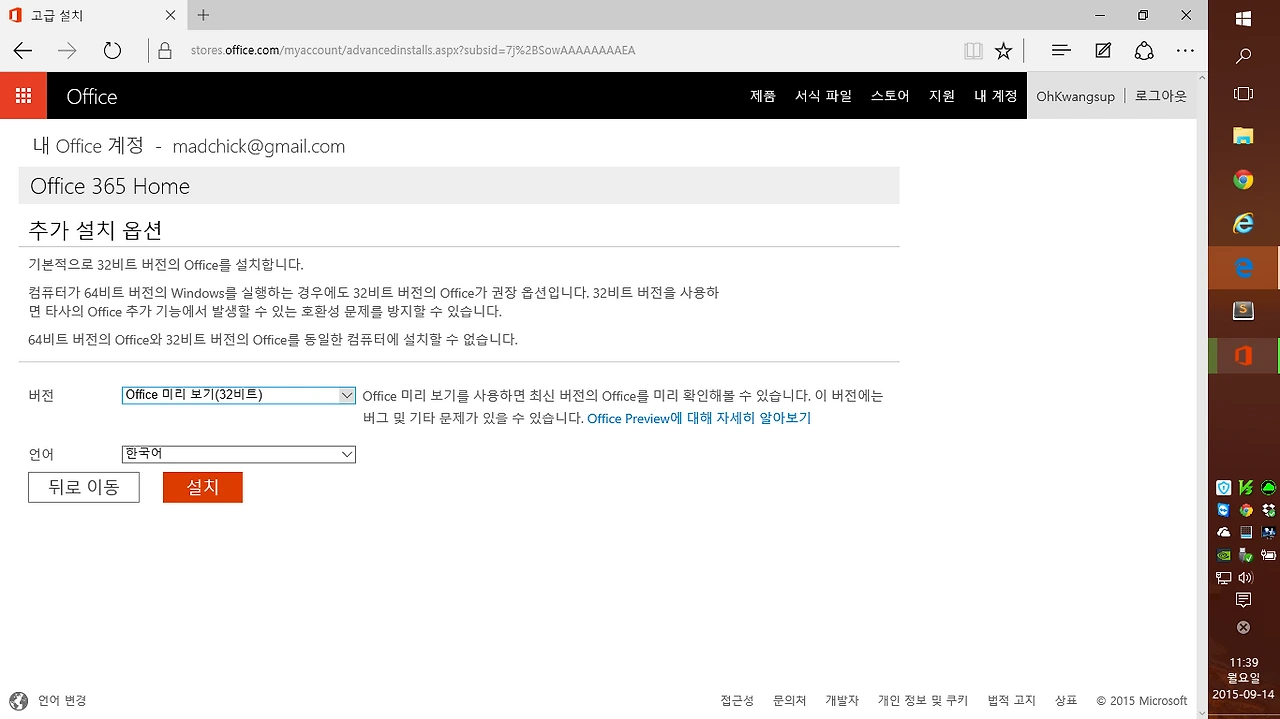
Task: Launch Internet Explorer from the taskbar
Action: [1243, 224]
